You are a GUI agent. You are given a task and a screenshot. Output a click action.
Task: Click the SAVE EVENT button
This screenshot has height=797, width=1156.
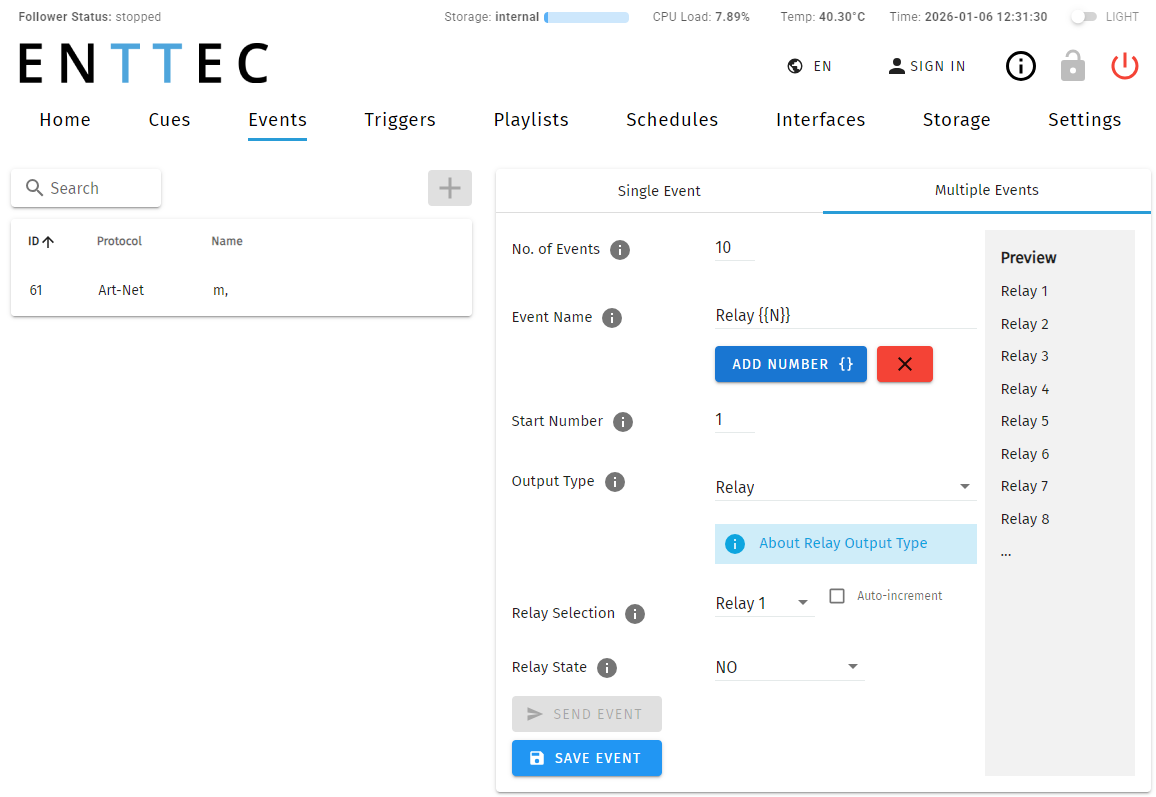point(587,758)
